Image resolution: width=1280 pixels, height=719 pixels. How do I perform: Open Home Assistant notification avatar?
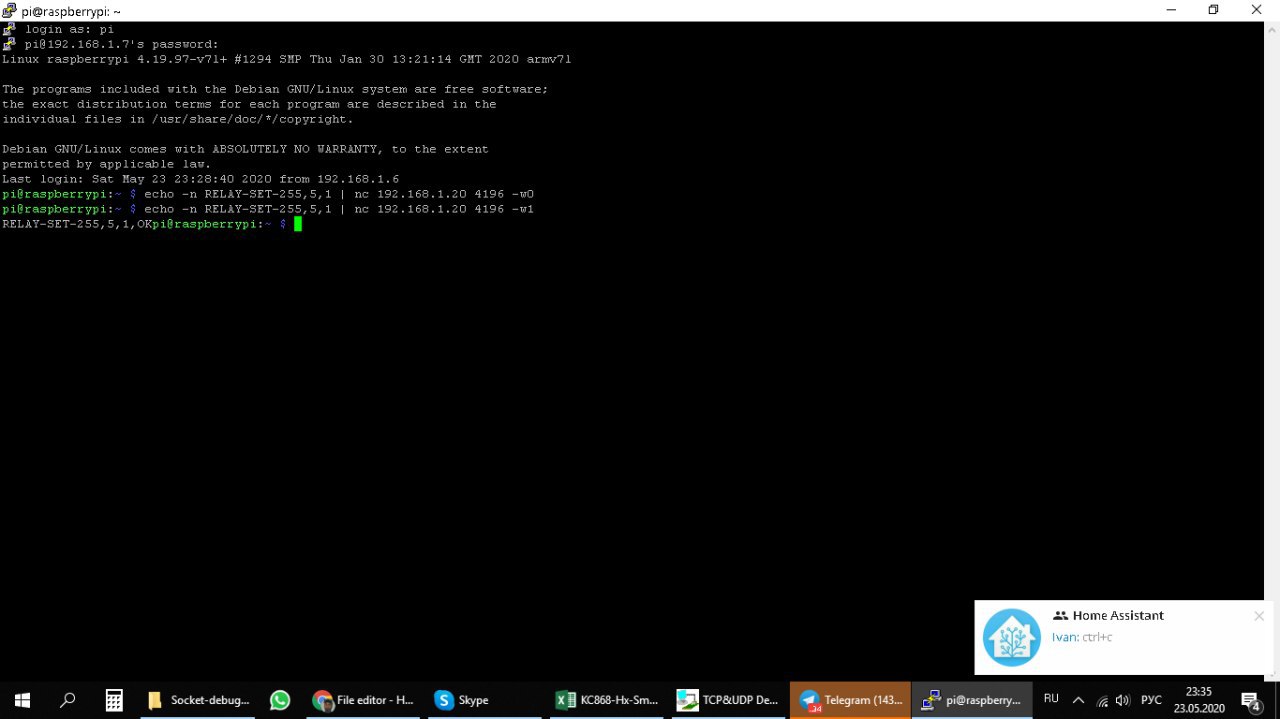(x=1012, y=637)
